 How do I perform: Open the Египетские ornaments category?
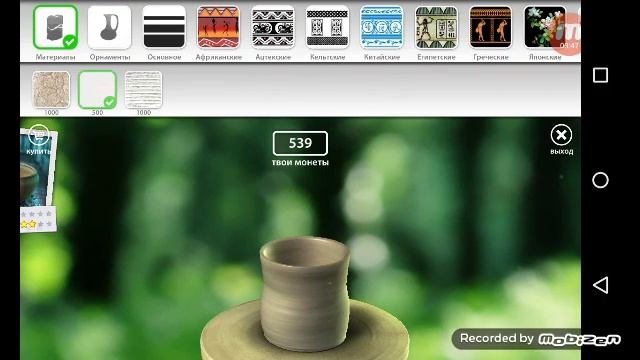pos(436,27)
